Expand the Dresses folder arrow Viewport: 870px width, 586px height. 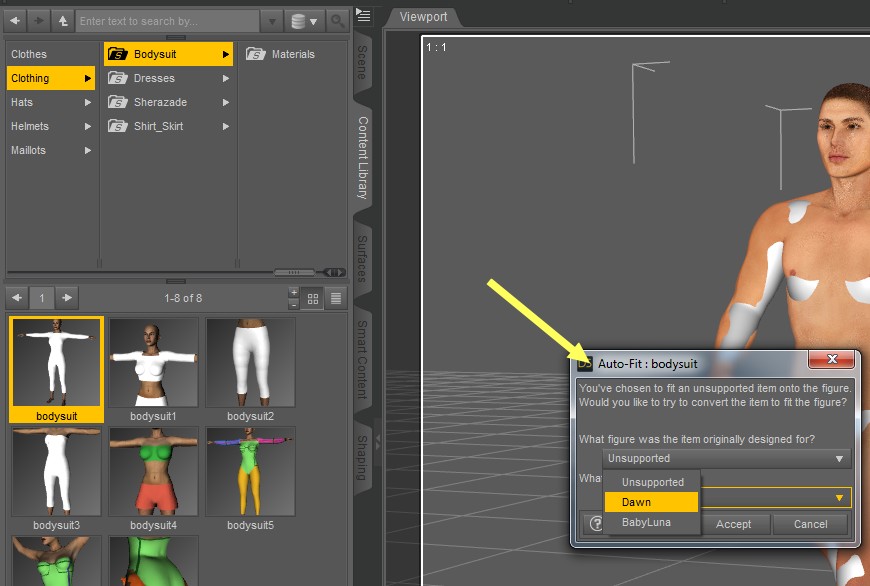click(226, 78)
